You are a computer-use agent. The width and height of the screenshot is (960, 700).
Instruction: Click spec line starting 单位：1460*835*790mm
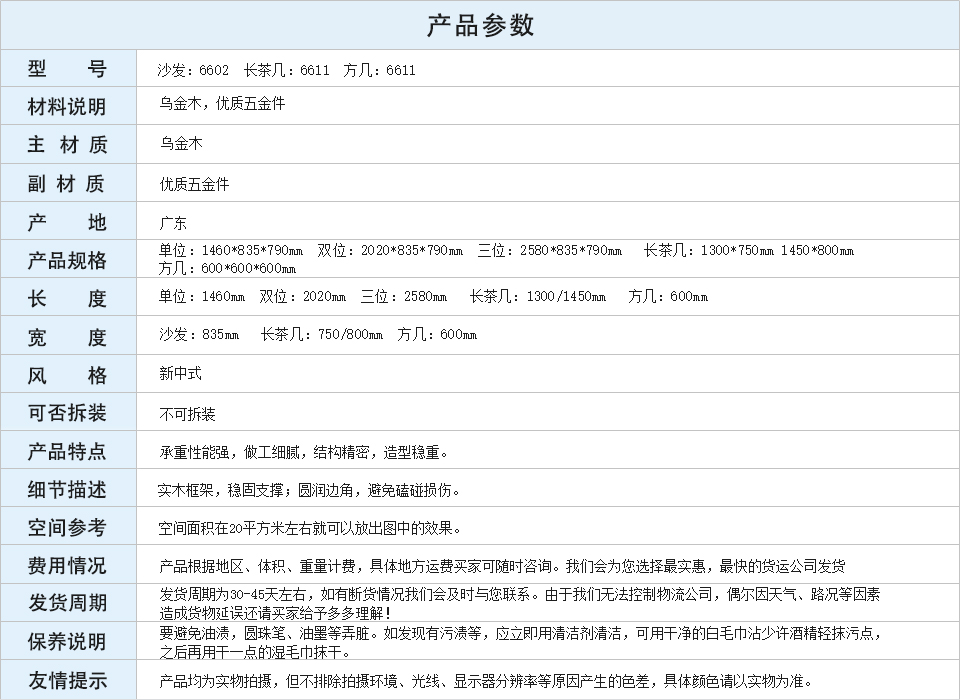[x=506, y=250]
